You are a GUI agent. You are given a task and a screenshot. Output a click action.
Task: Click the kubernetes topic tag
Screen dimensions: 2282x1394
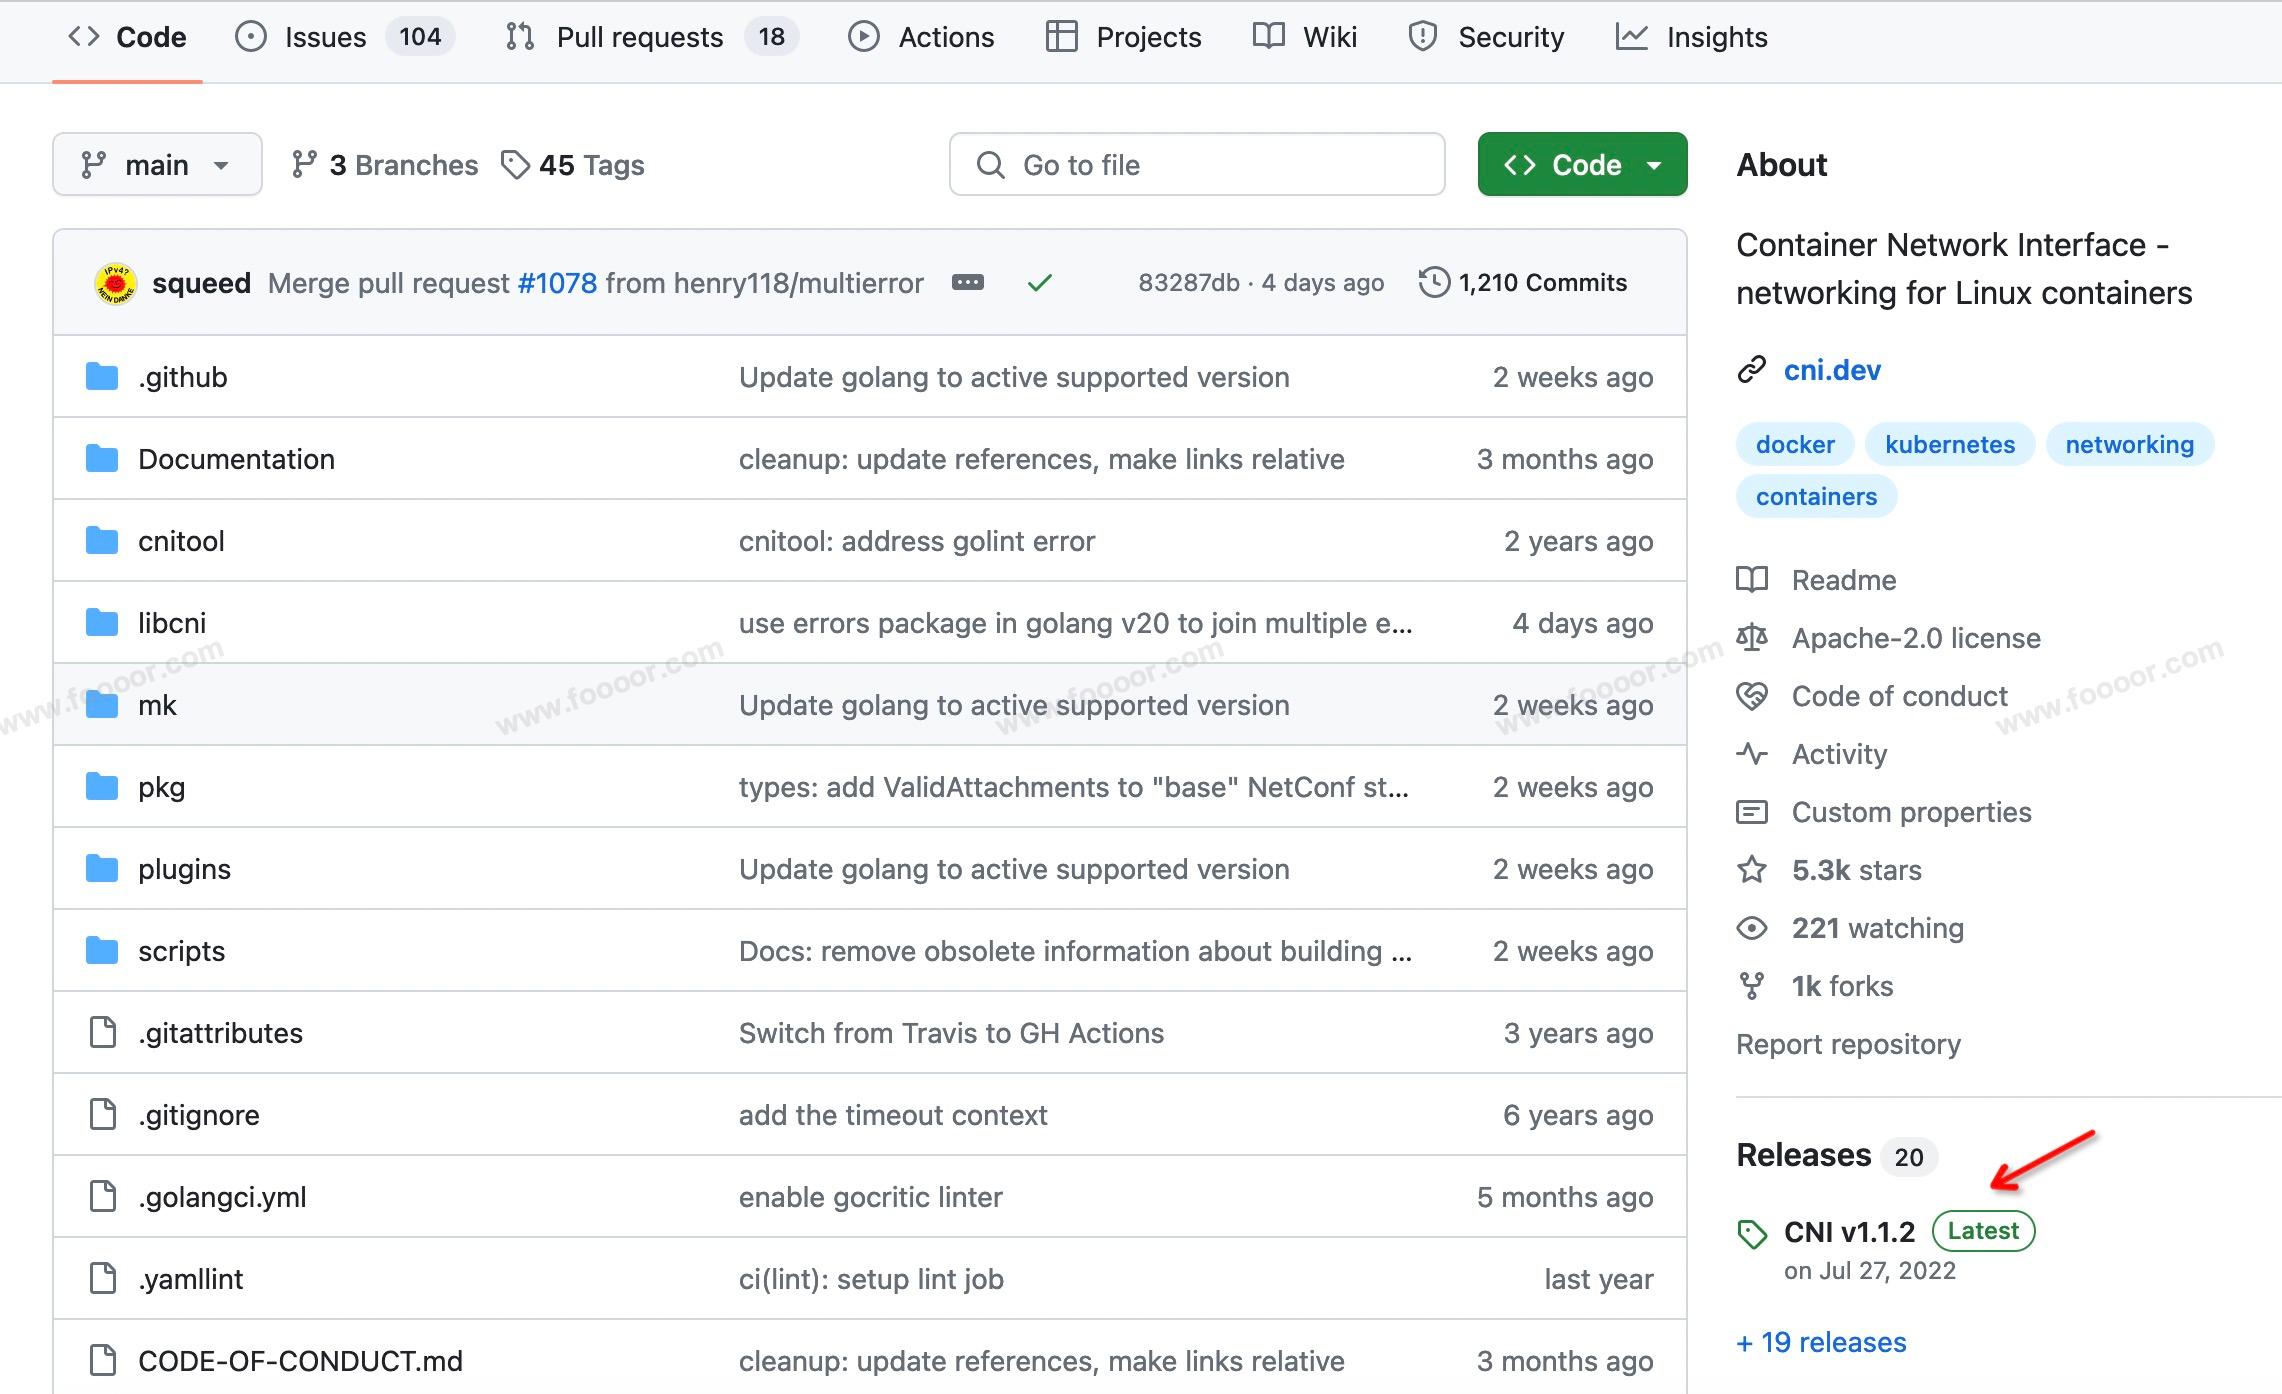1949,444
